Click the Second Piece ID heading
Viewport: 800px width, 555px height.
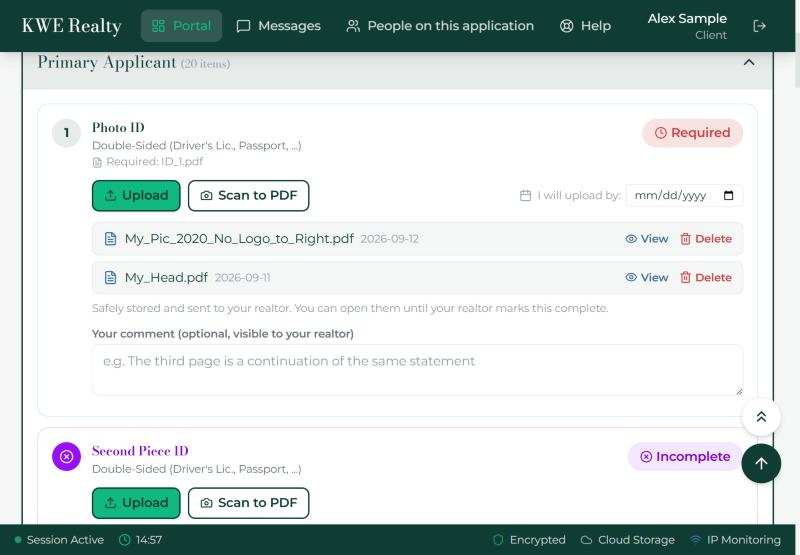pyautogui.click(x=140, y=451)
